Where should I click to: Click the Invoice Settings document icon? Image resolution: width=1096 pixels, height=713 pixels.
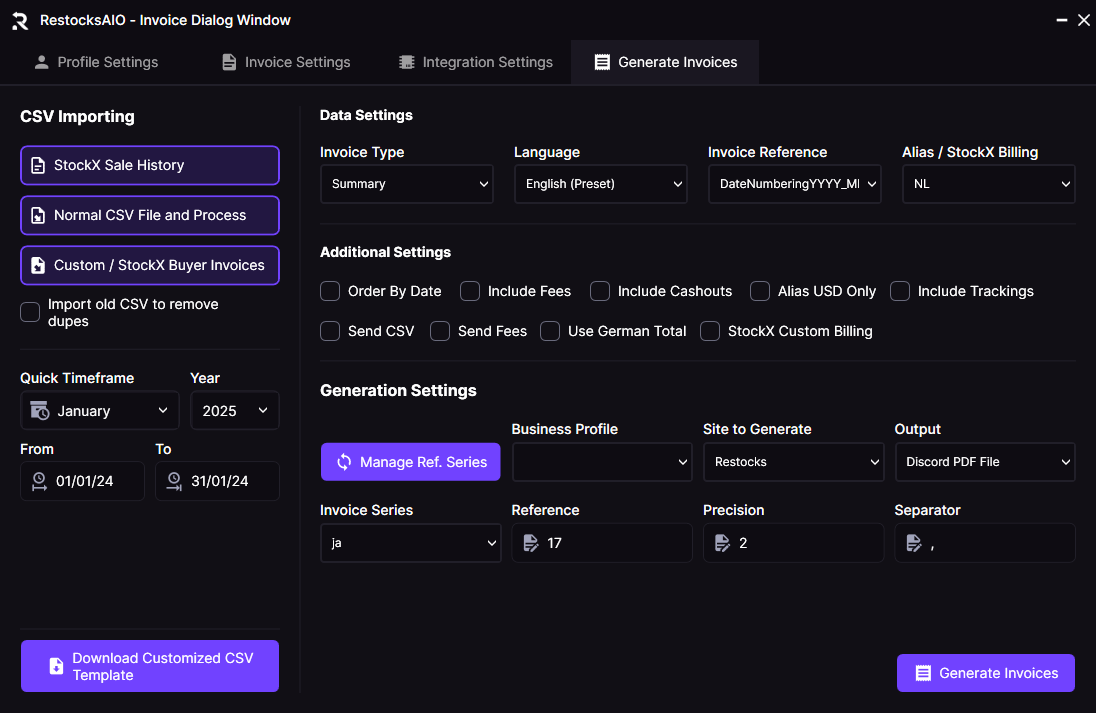coord(229,62)
